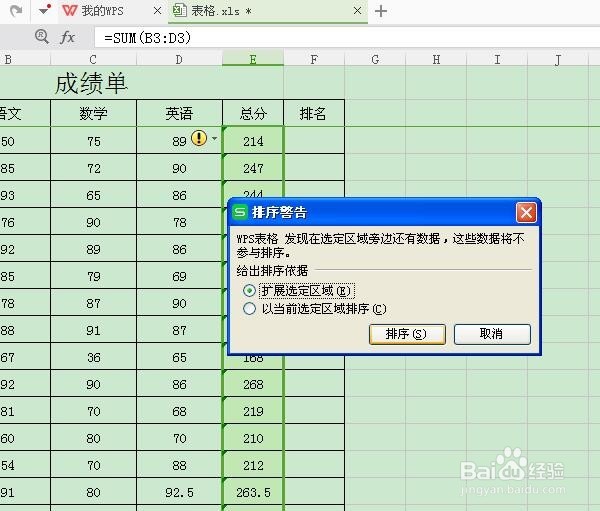Select the total cell 263.5

[x=253, y=492]
